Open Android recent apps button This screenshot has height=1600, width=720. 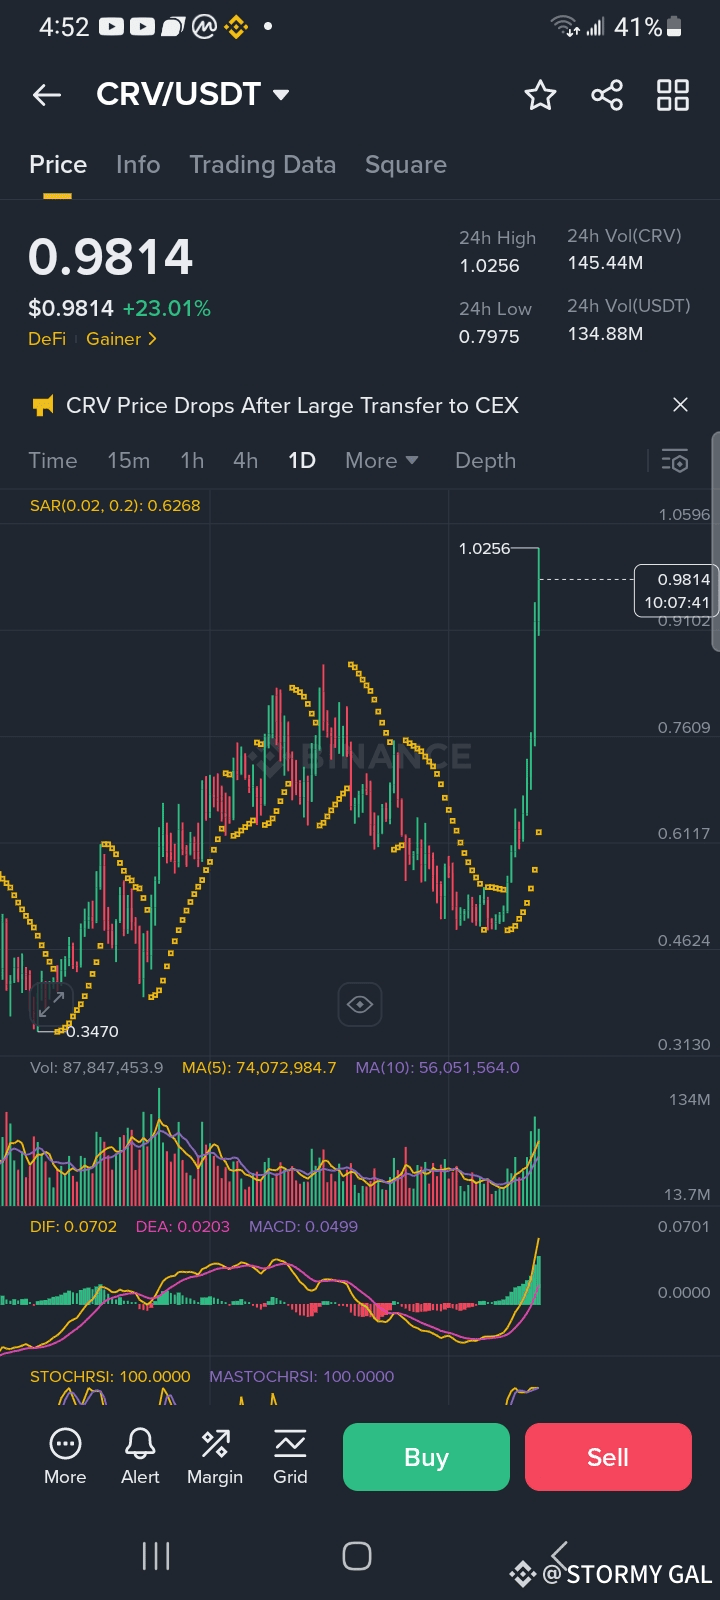pos(156,1556)
